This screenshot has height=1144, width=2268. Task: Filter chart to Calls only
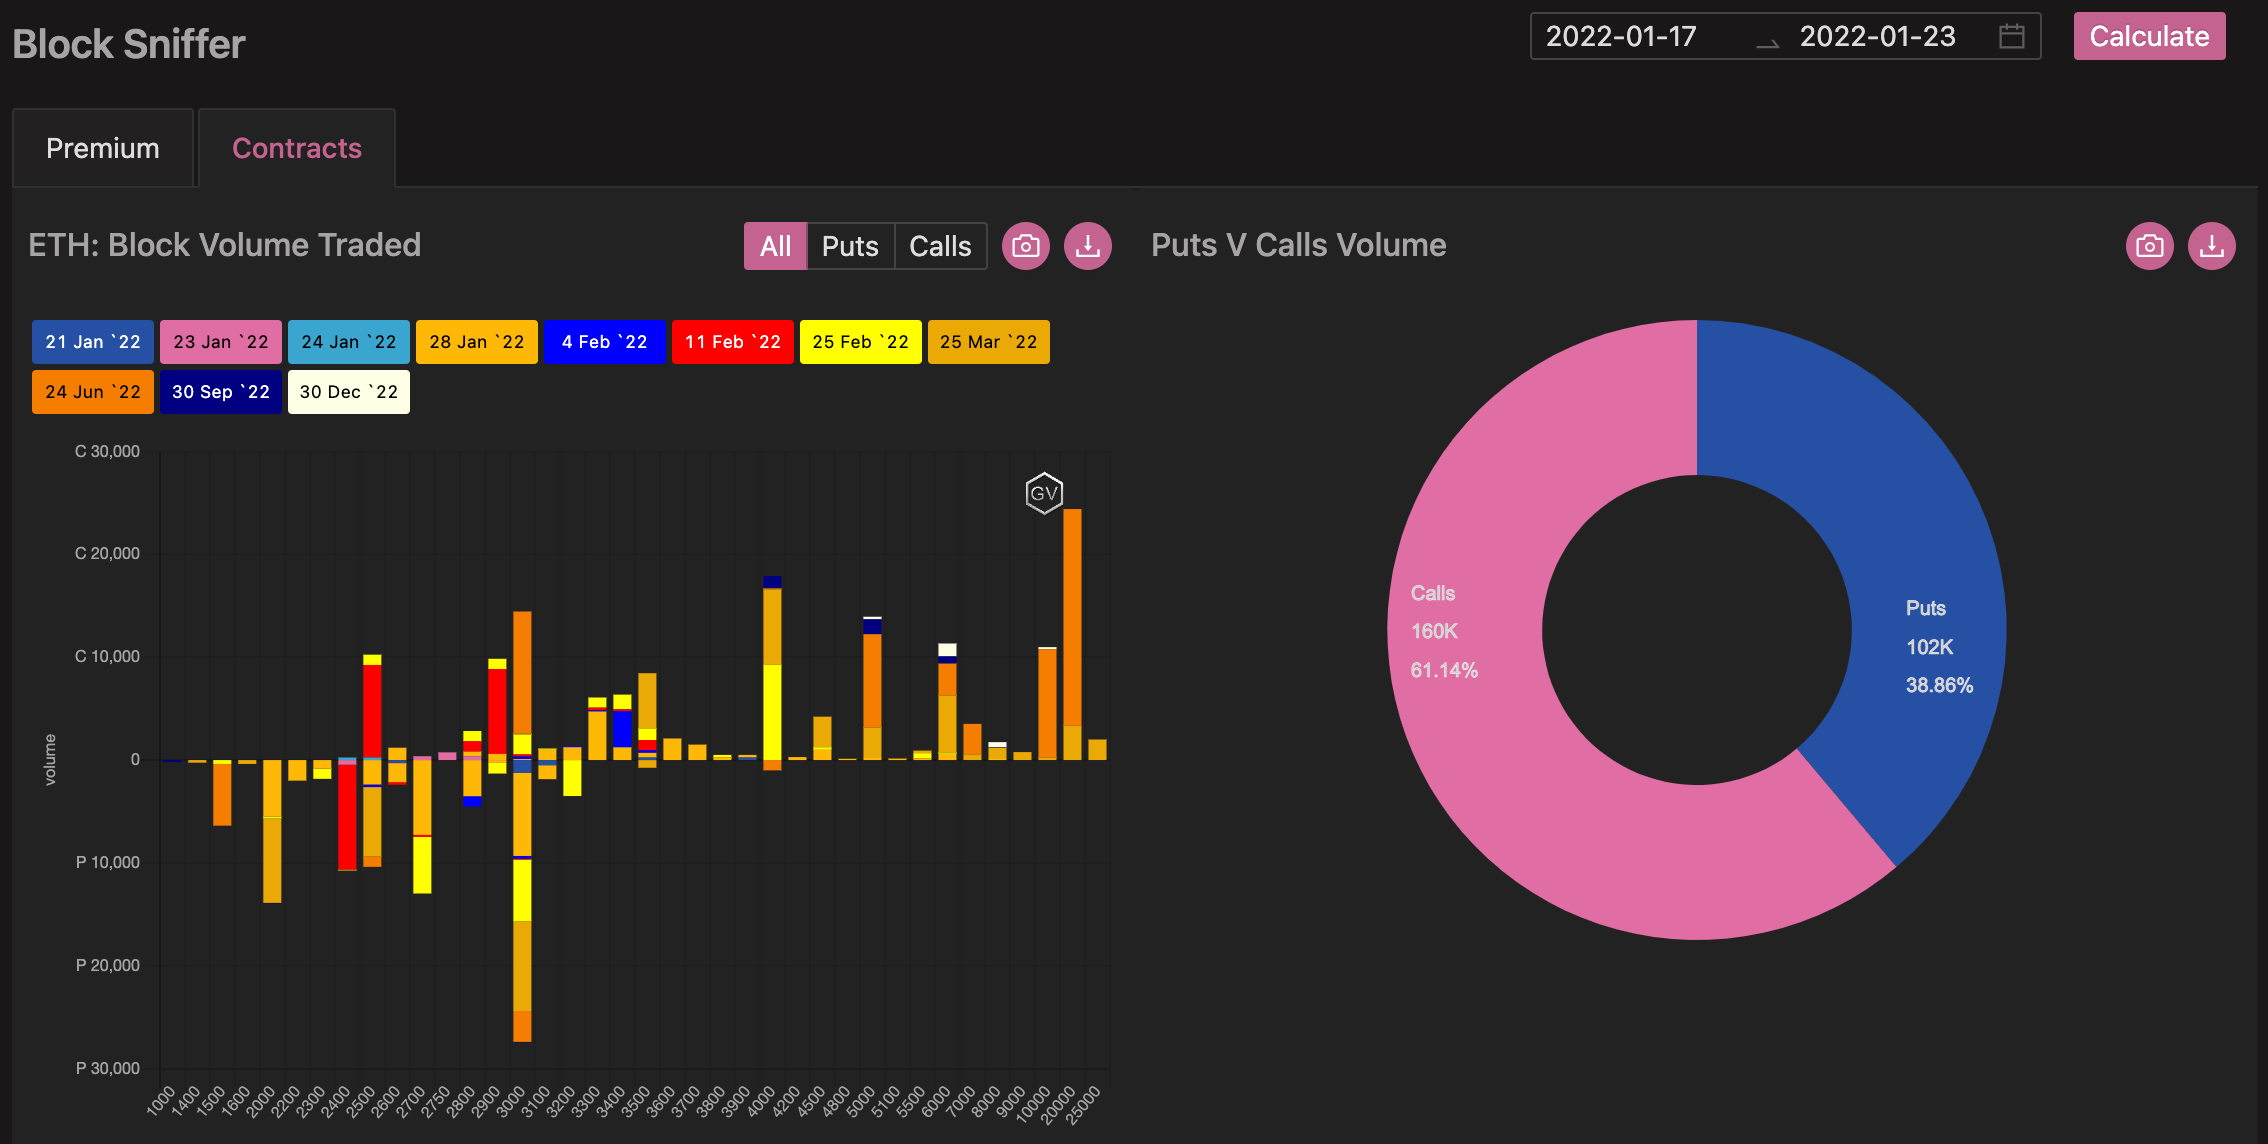[940, 246]
